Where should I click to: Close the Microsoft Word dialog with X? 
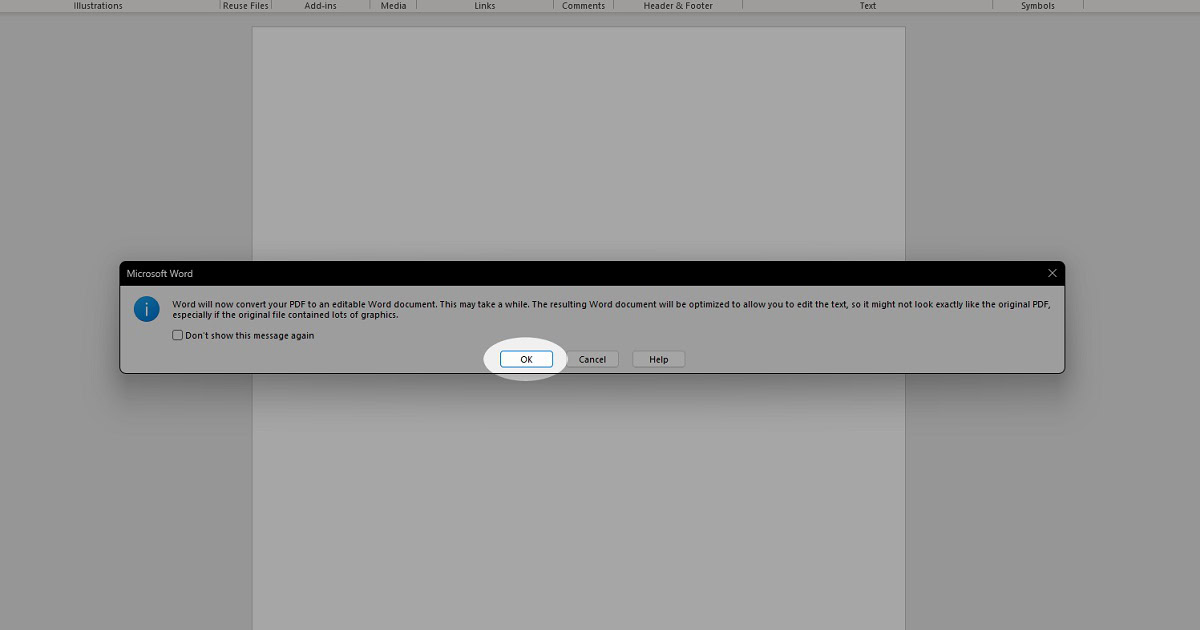click(x=1052, y=273)
